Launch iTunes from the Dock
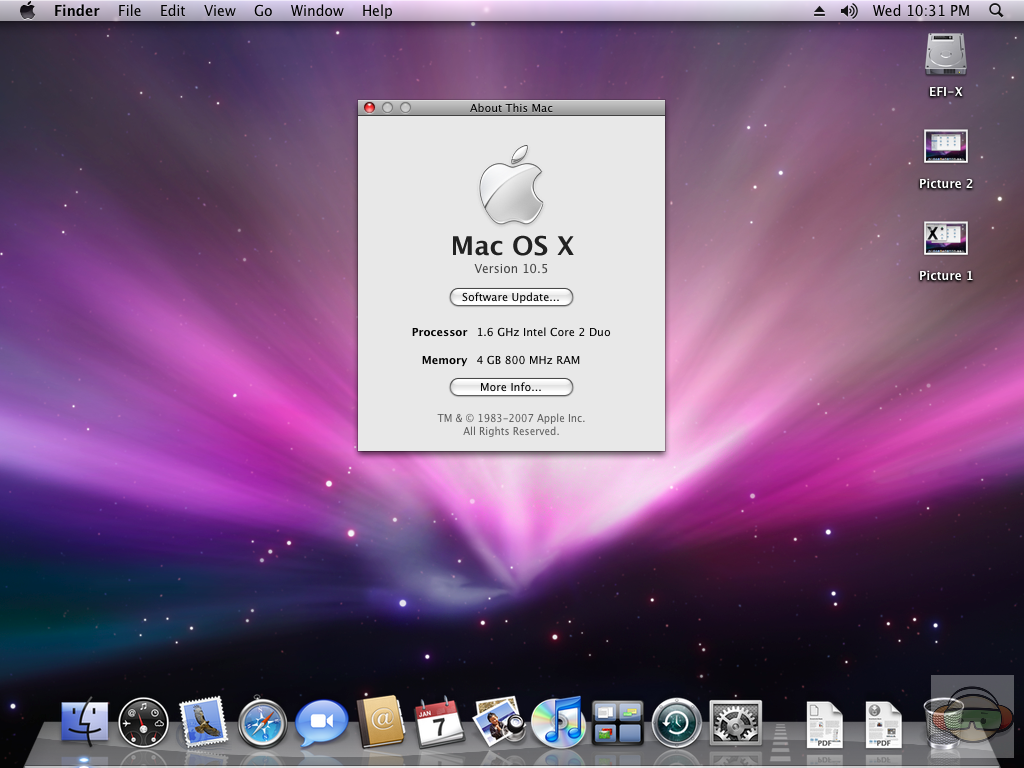The width and height of the screenshot is (1024, 768). click(558, 722)
